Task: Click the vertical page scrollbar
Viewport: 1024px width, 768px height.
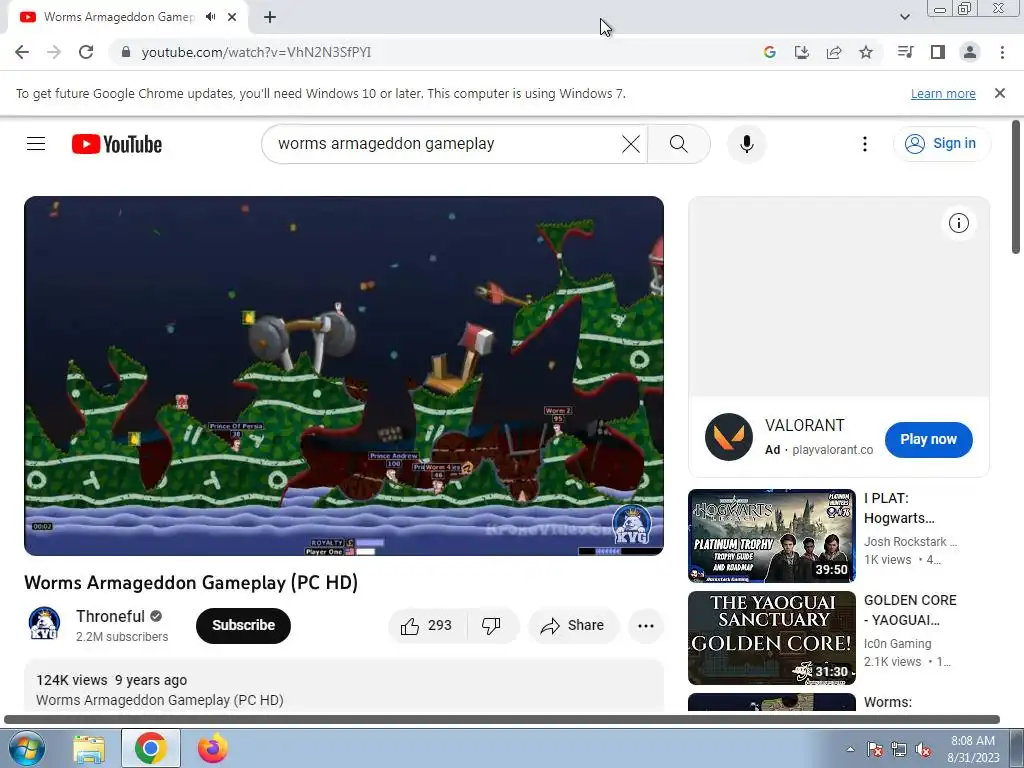Action: [1016, 187]
